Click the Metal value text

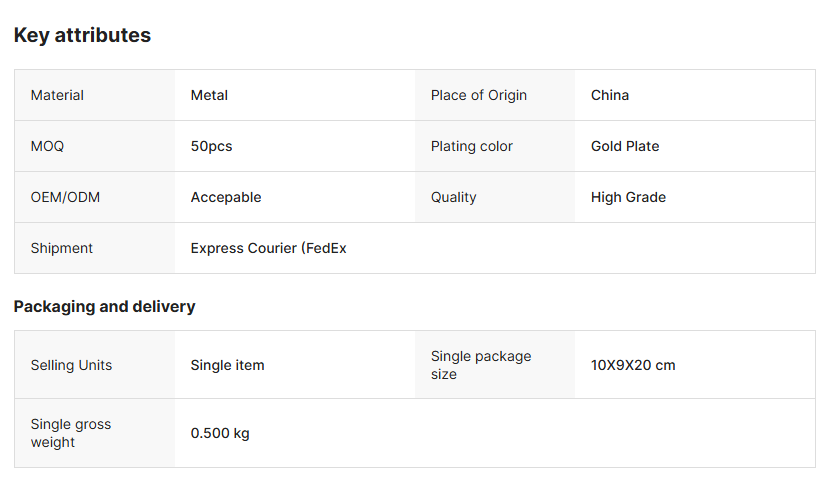pyautogui.click(x=209, y=95)
